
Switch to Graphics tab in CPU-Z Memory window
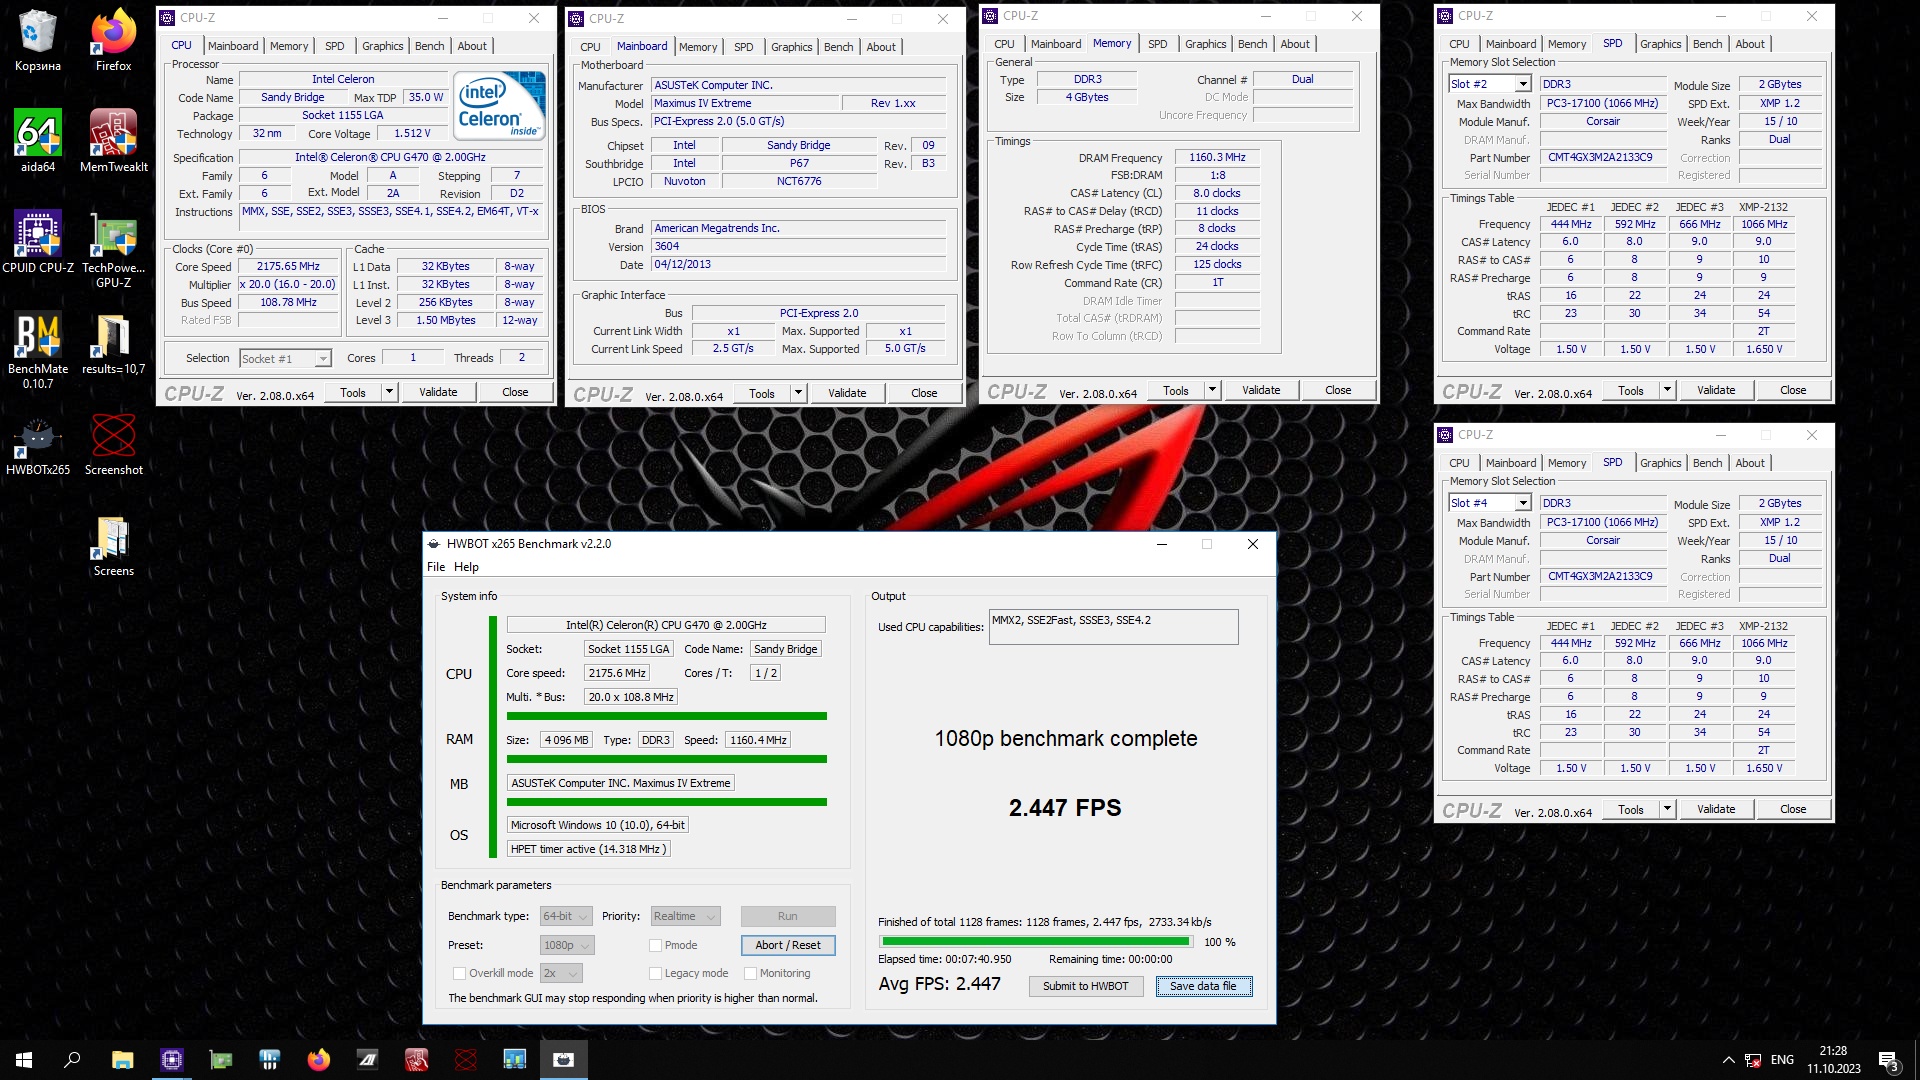[1205, 44]
